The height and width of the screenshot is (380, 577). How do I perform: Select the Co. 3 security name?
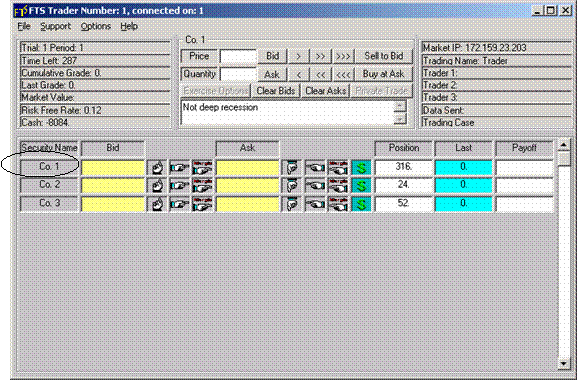[x=49, y=203]
